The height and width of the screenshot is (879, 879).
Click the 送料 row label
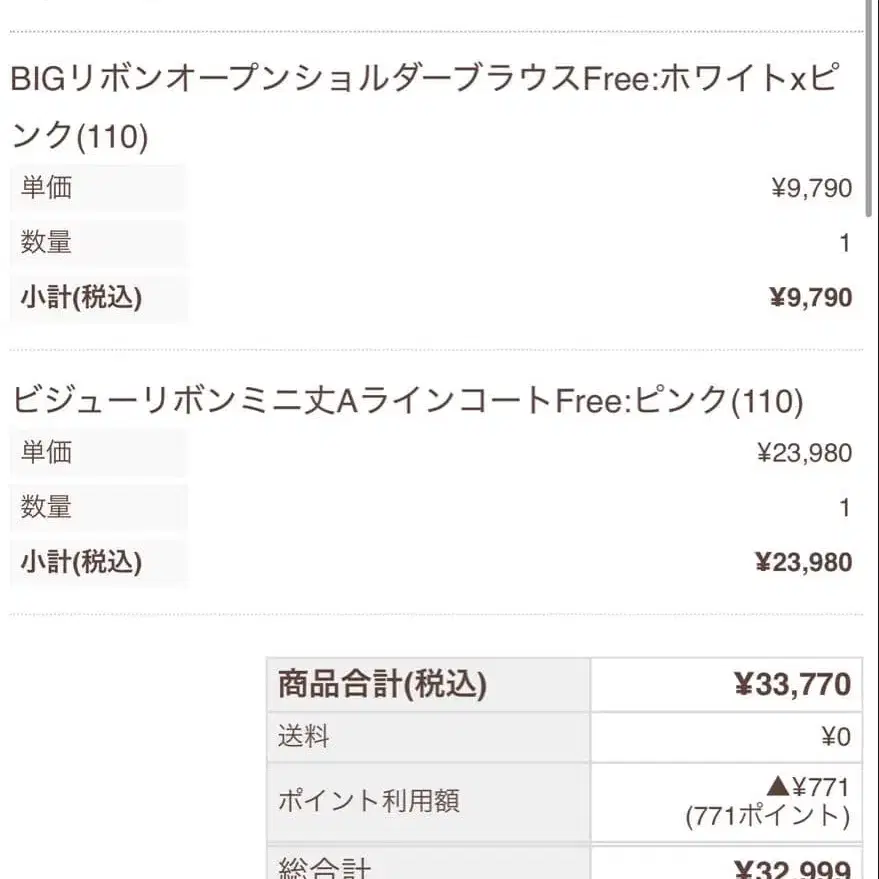[303, 738]
